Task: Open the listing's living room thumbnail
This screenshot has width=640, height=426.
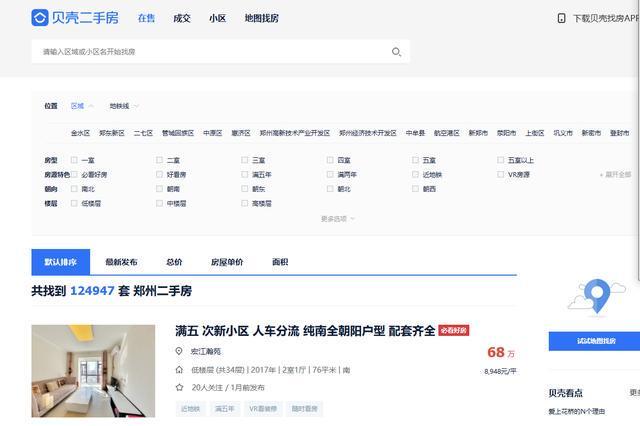Action: pyautogui.click(x=93, y=370)
